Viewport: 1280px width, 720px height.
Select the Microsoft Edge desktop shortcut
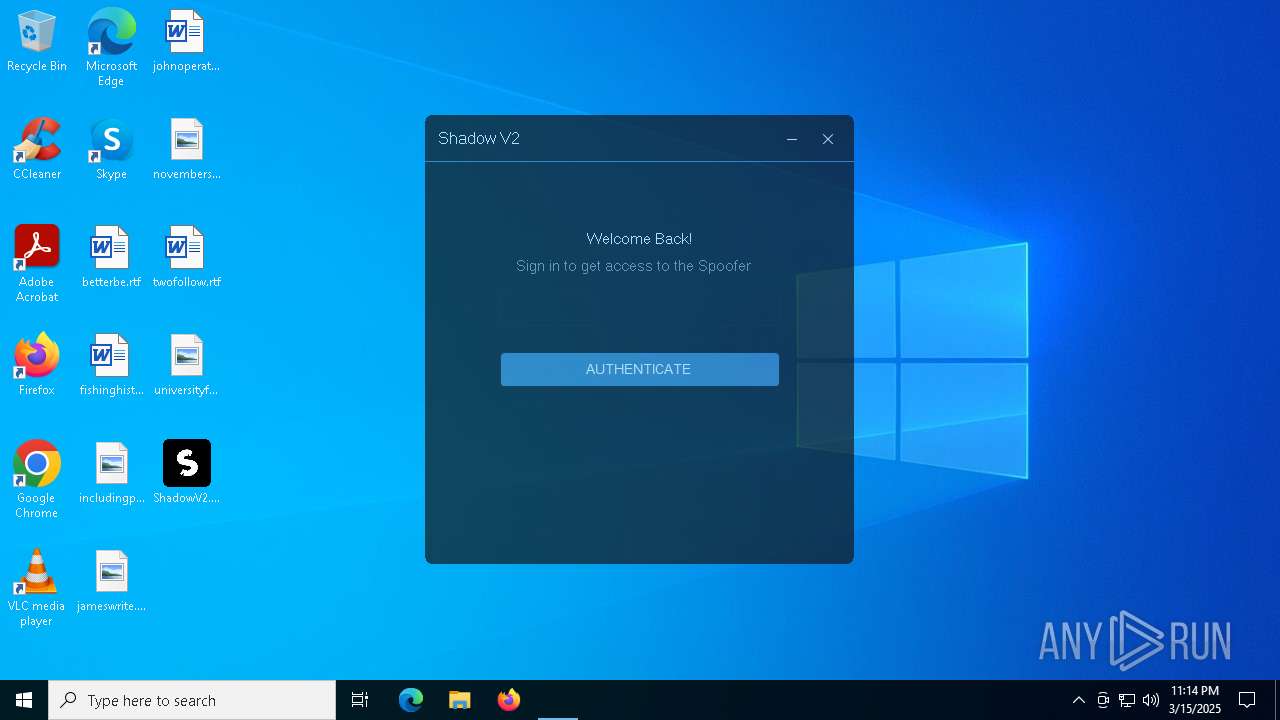click(111, 48)
